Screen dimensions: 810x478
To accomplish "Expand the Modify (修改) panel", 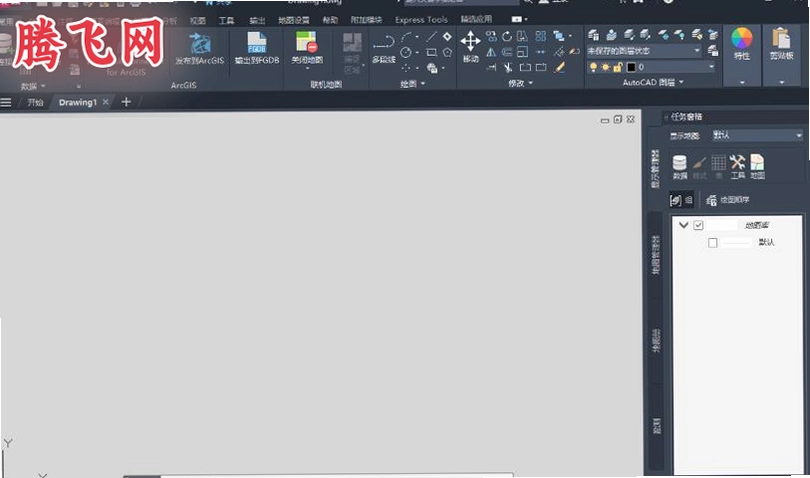I will [x=521, y=83].
